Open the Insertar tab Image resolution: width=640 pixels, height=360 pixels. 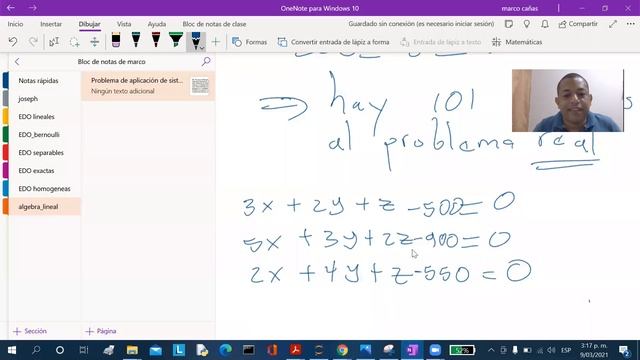51,24
